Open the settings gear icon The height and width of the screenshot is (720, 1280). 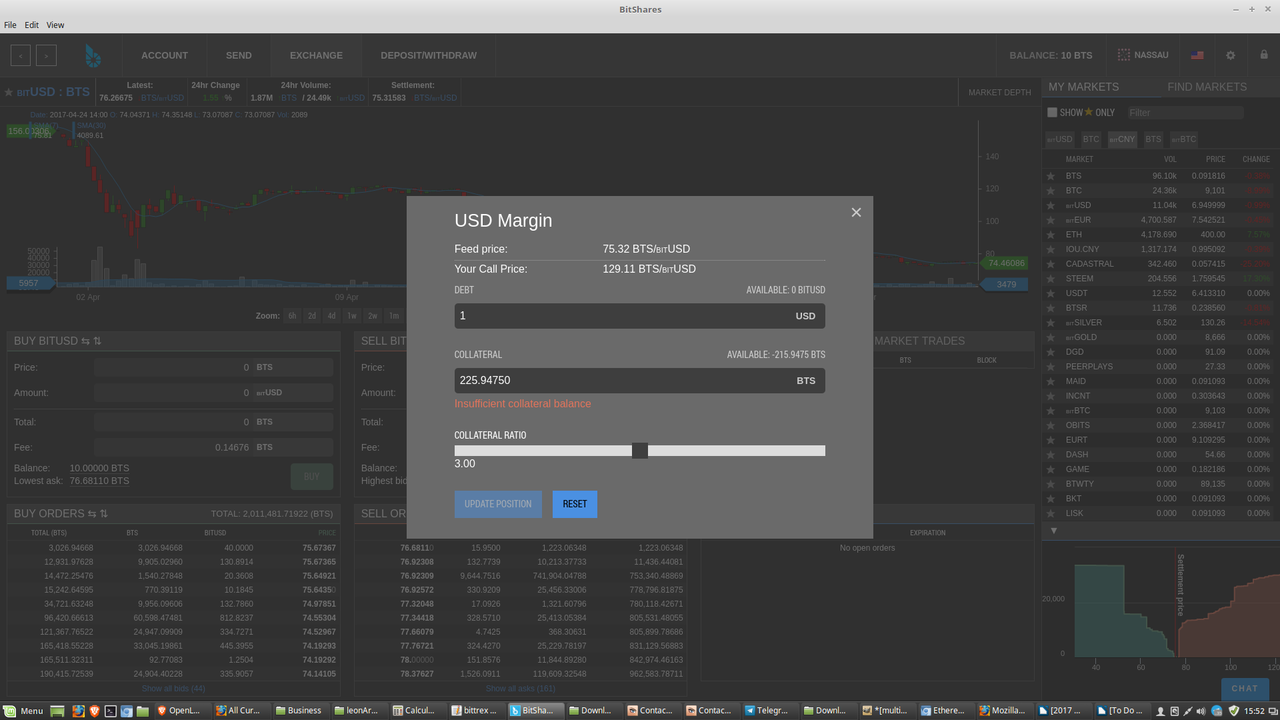tap(1231, 56)
